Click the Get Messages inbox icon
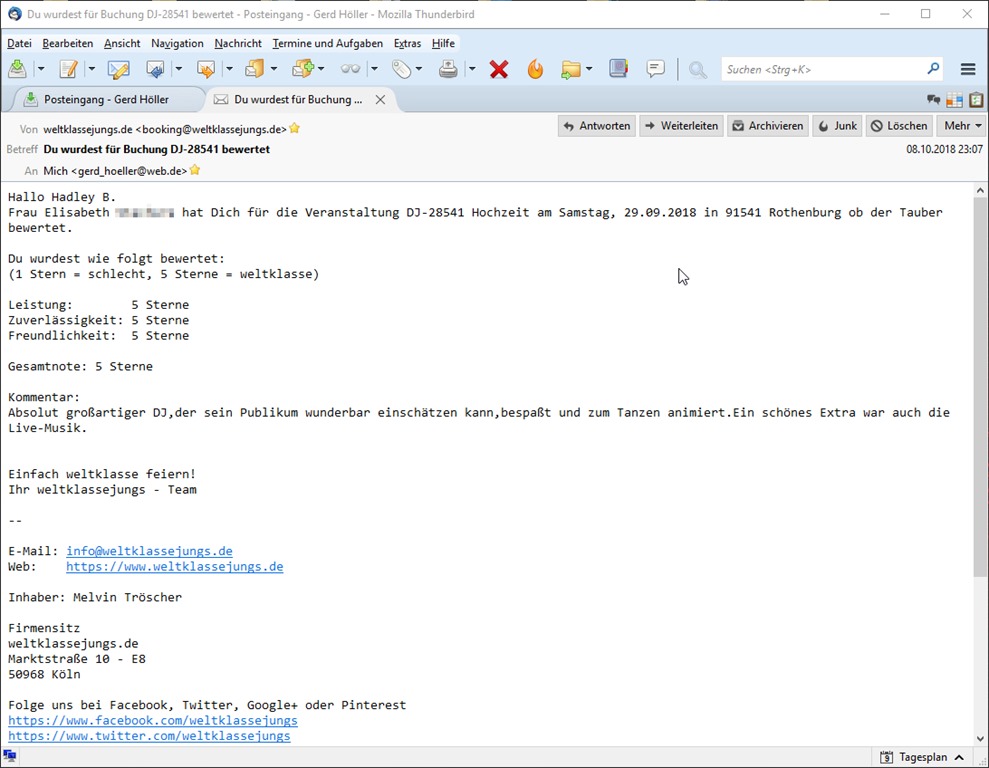 17,69
